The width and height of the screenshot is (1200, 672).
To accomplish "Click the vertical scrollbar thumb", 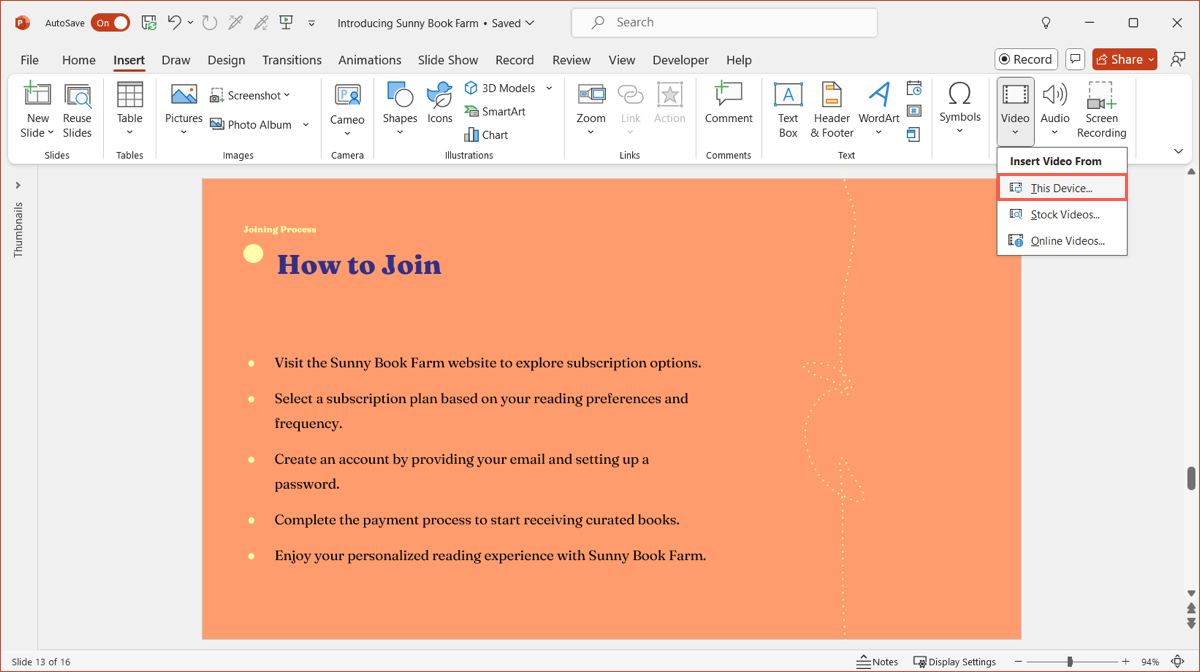I will [x=1191, y=479].
